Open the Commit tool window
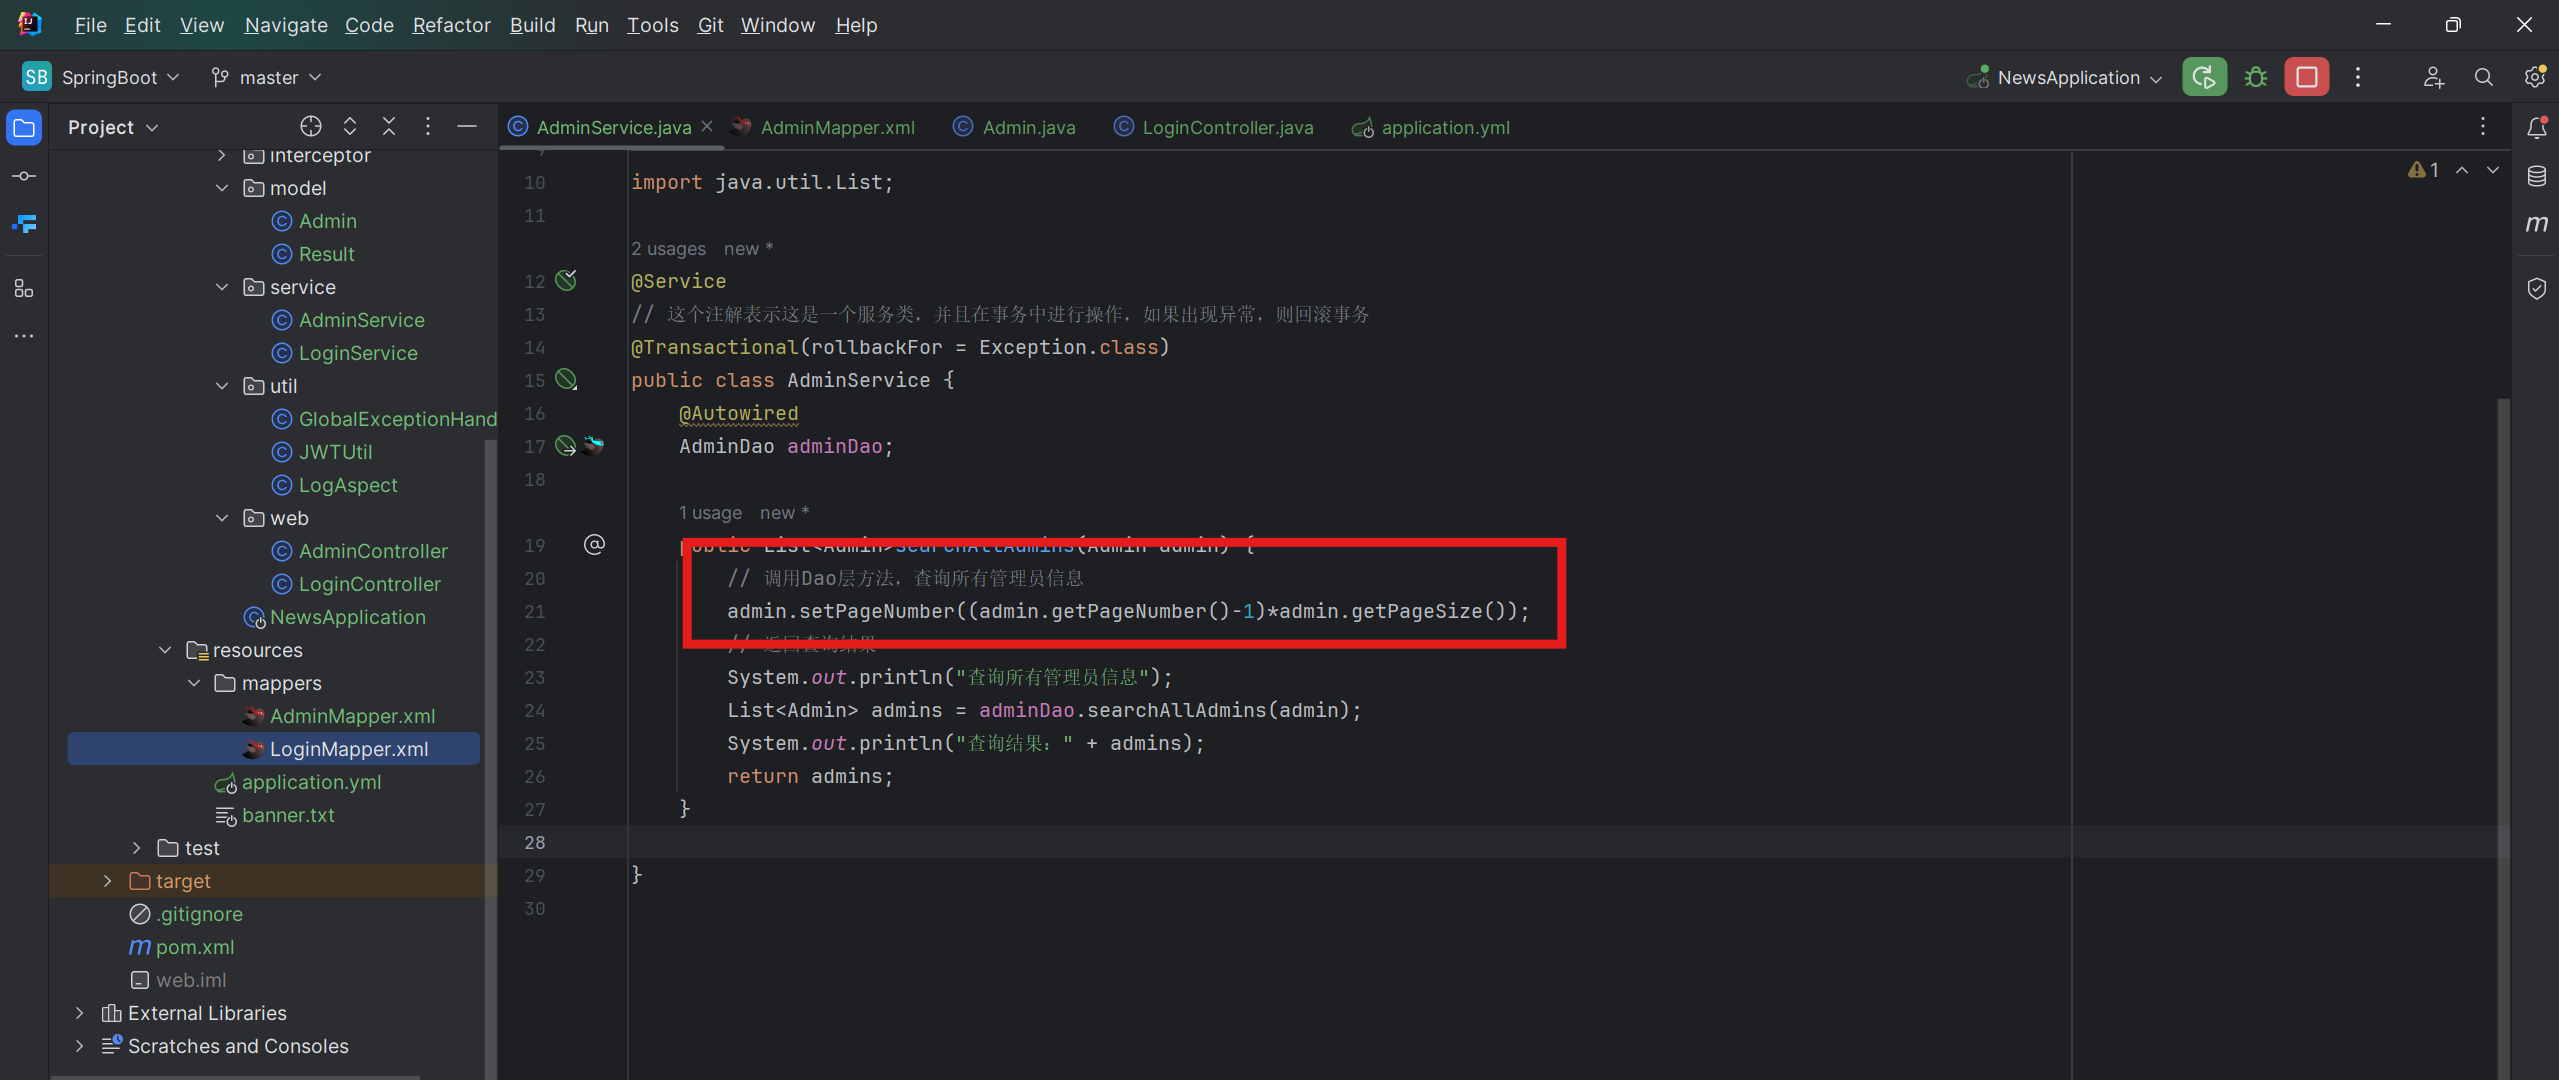The height and width of the screenshot is (1080, 2559). 24,176
